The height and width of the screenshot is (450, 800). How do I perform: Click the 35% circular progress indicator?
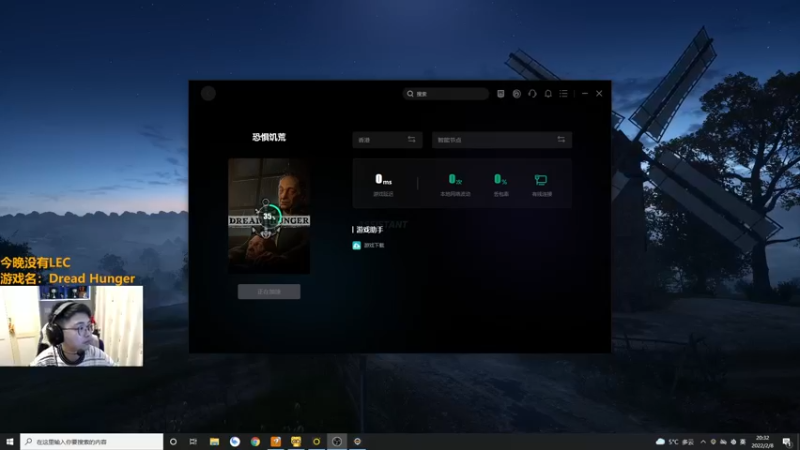[x=268, y=216]
